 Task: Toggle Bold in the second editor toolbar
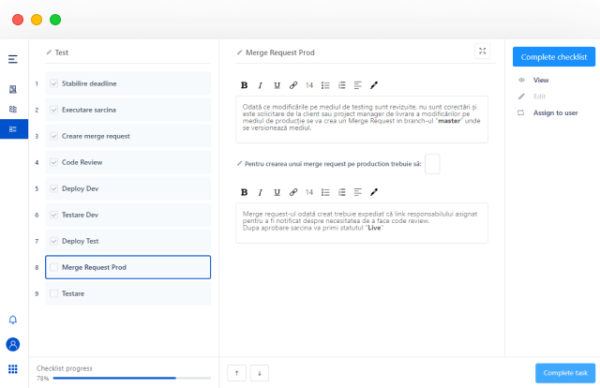point(244,192)
